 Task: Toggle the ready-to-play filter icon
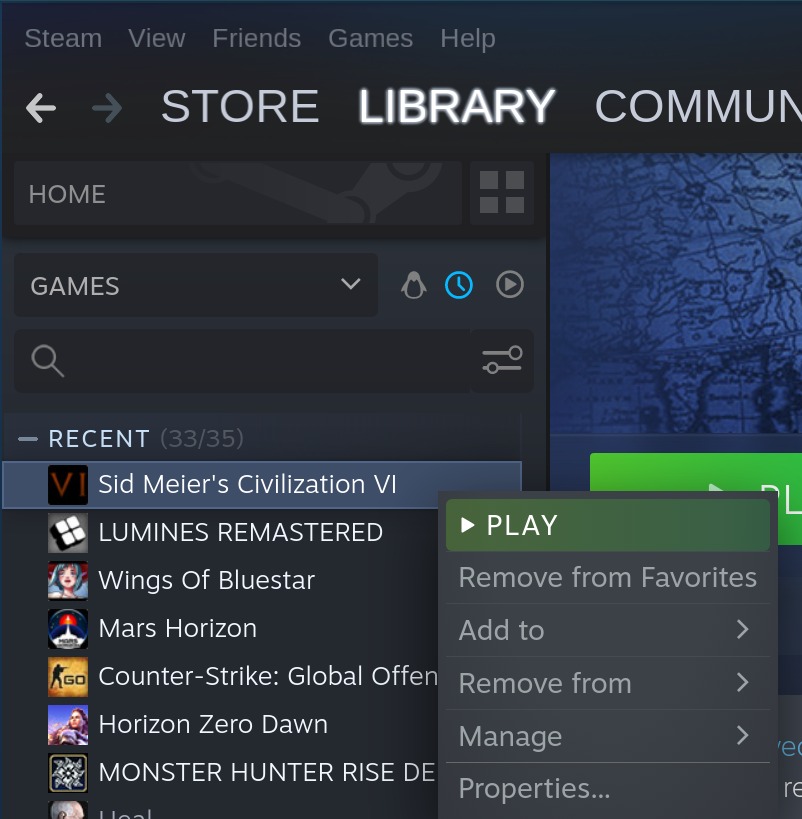click(509, 285)
